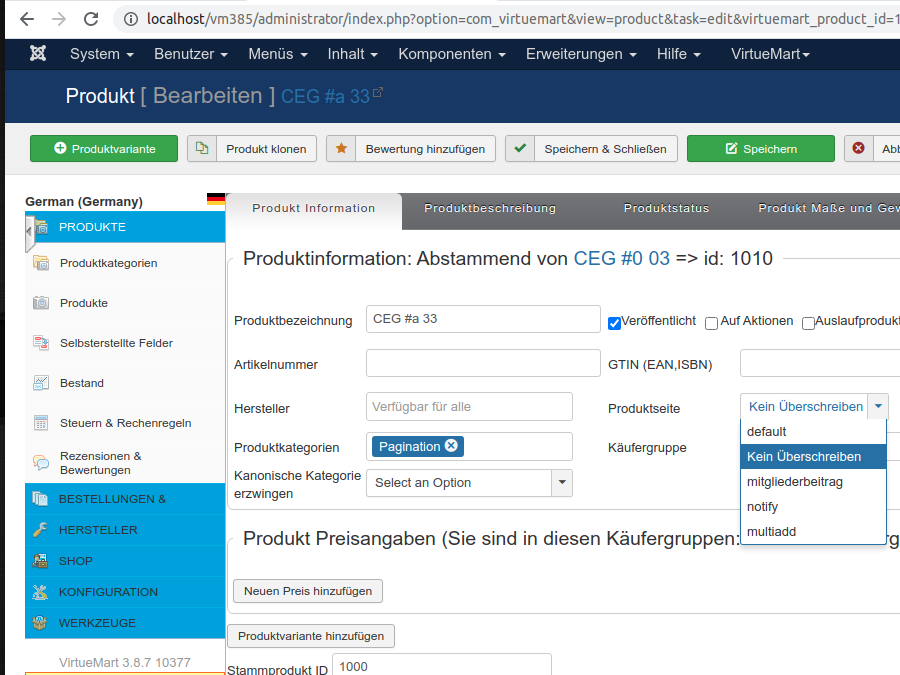Toggle the Auslaufprodukt checkbox

click(808, 323)
